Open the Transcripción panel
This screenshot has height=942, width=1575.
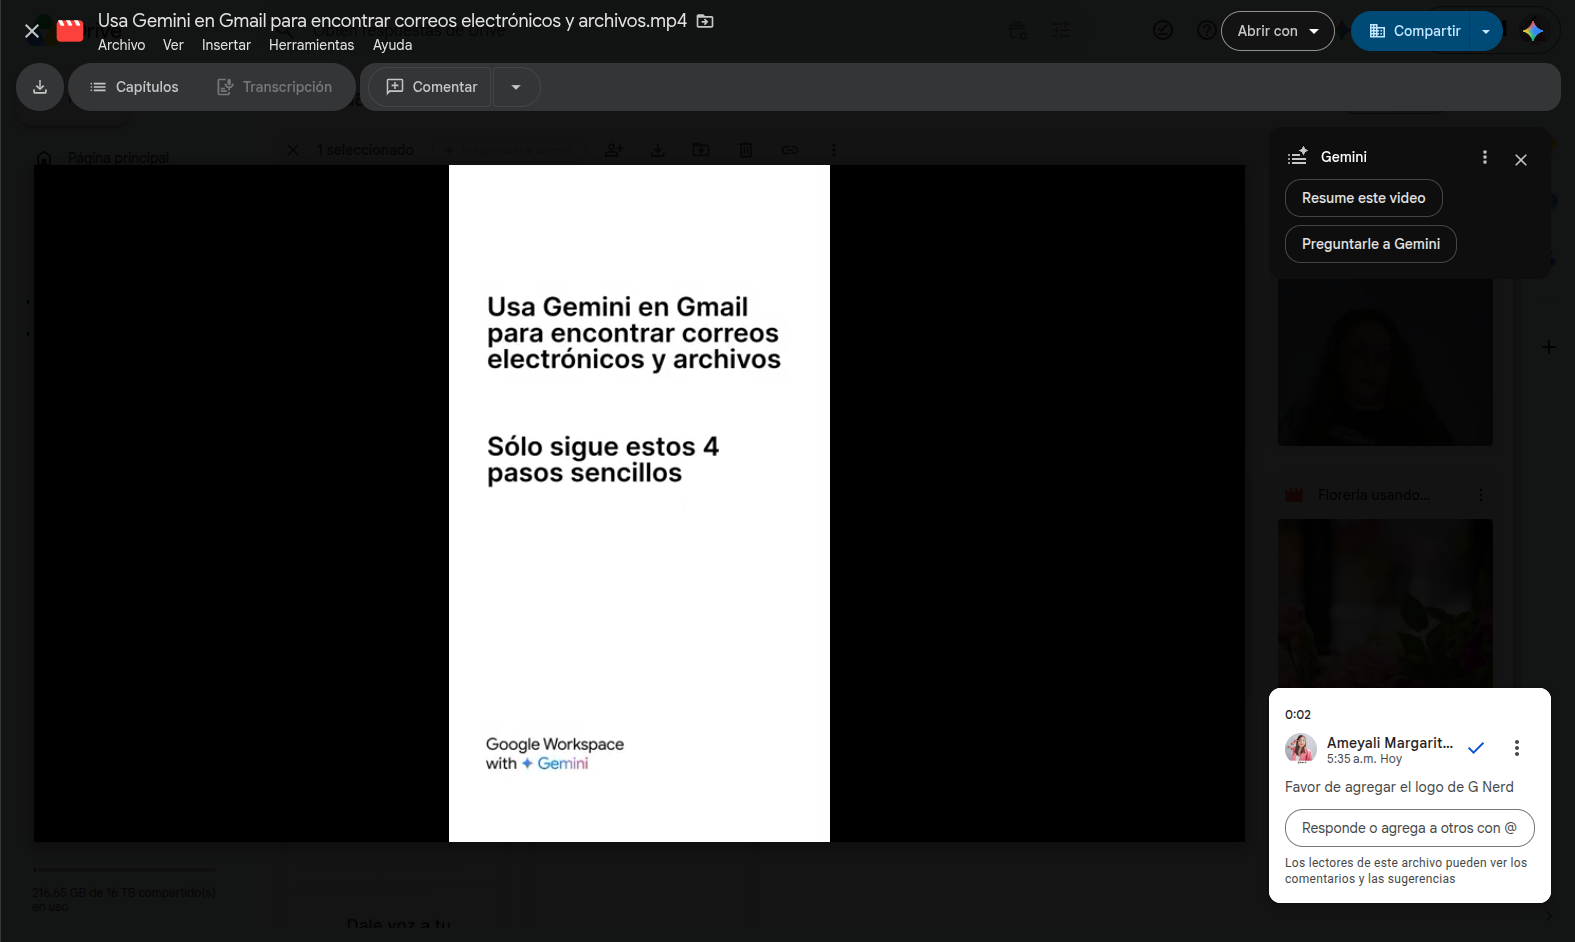pyautogui.click(x=275, y=87)
